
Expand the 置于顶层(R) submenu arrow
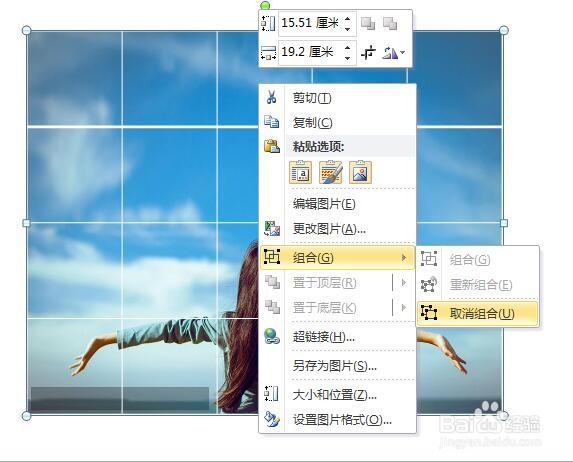(404, 283)
